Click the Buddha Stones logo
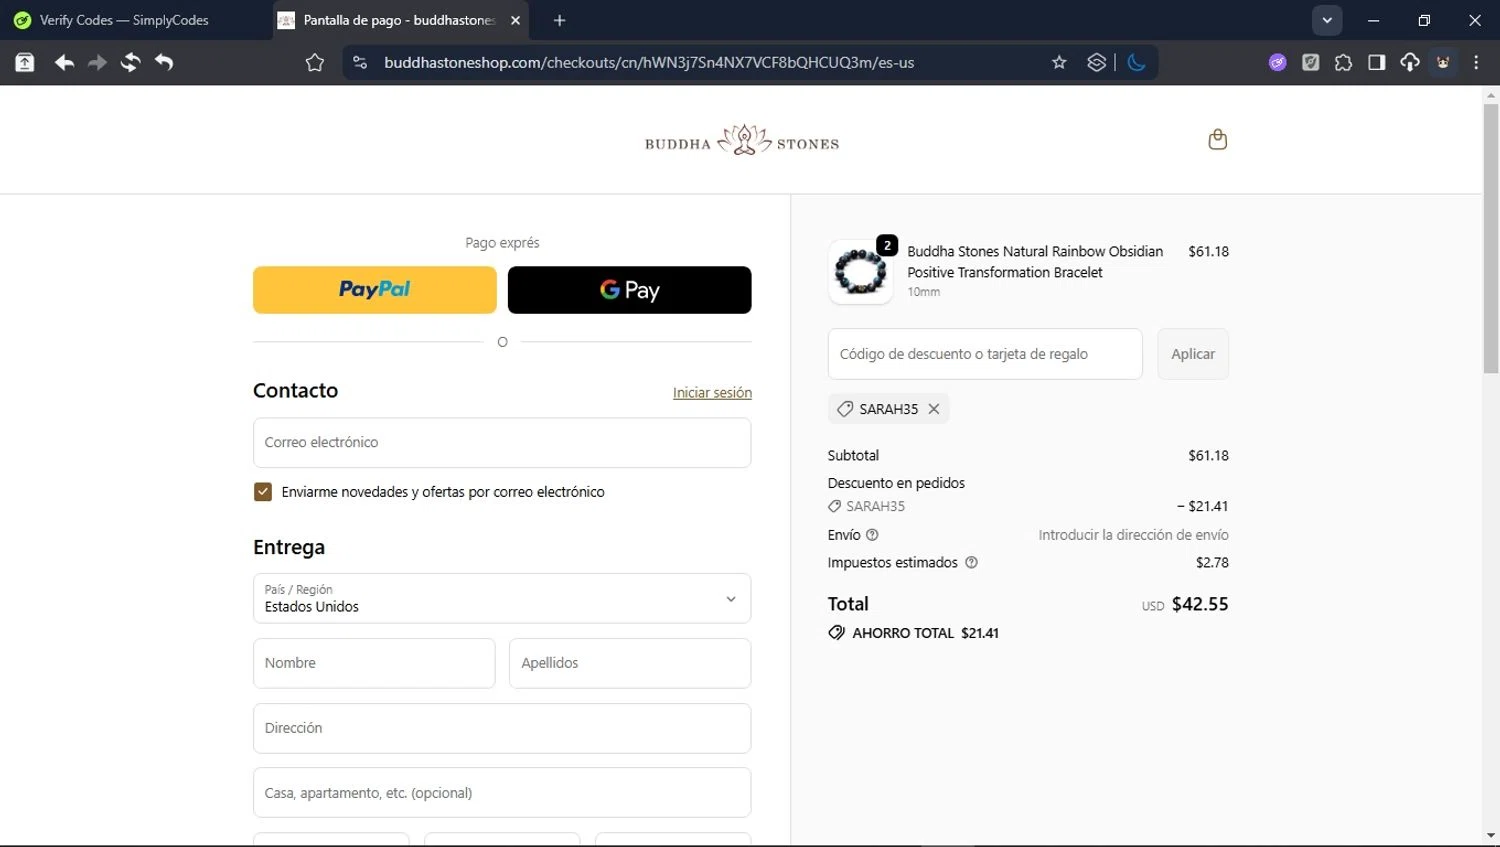 click(x=742, y=141)
